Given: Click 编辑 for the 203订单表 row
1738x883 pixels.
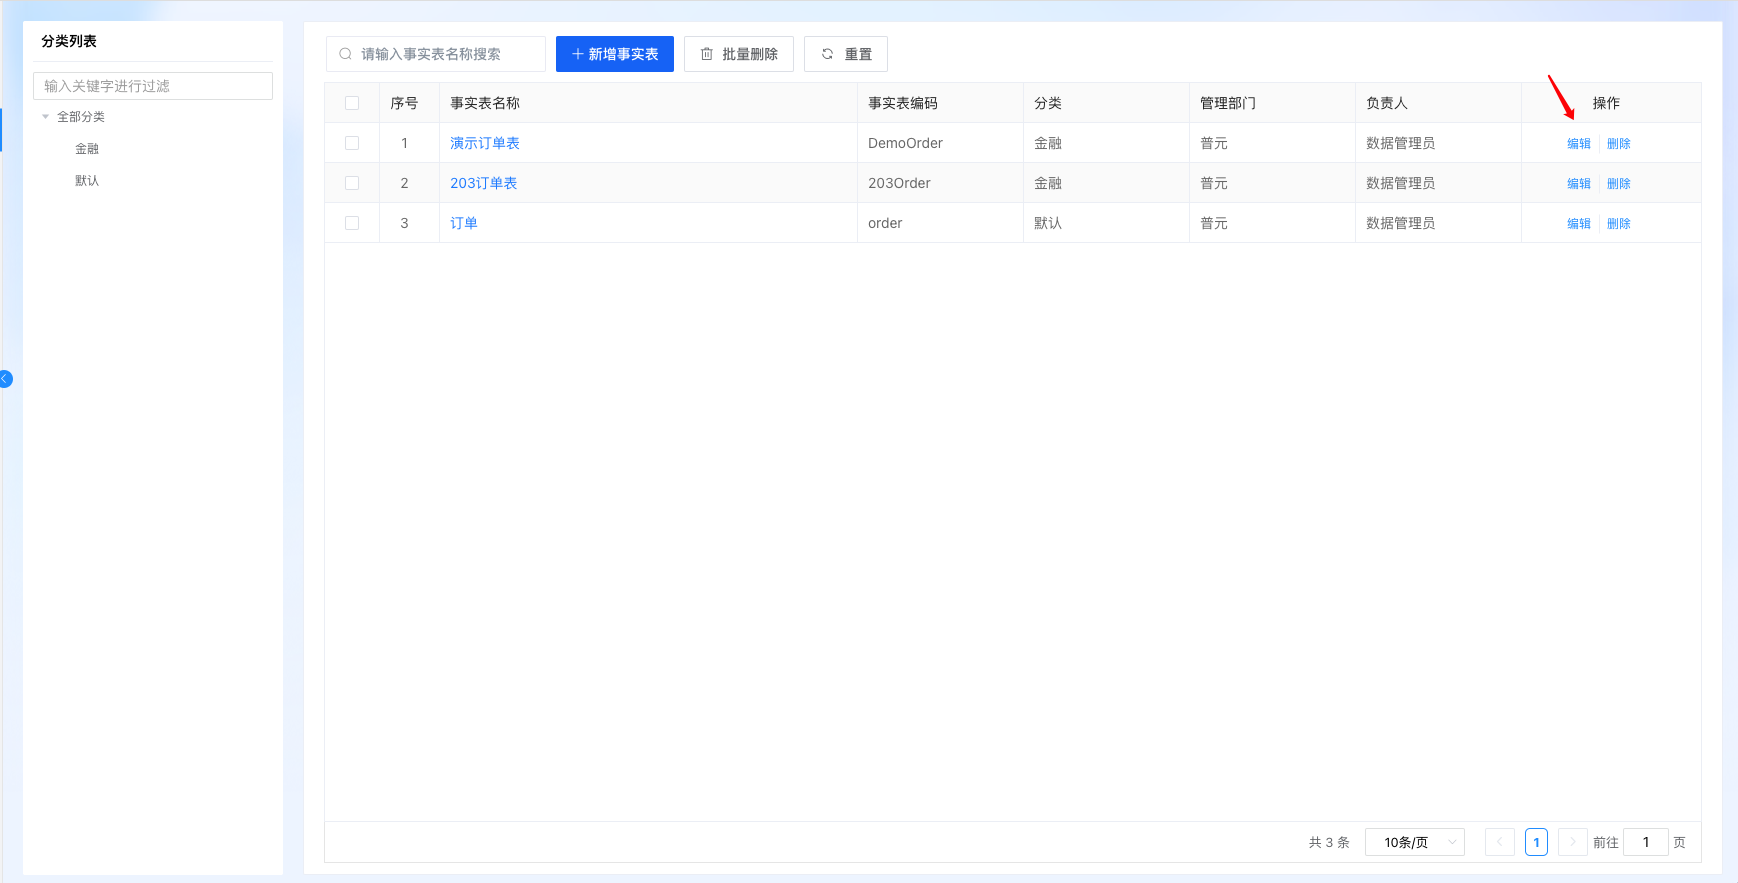Looking at the screenshot, I should [1578, 183].
